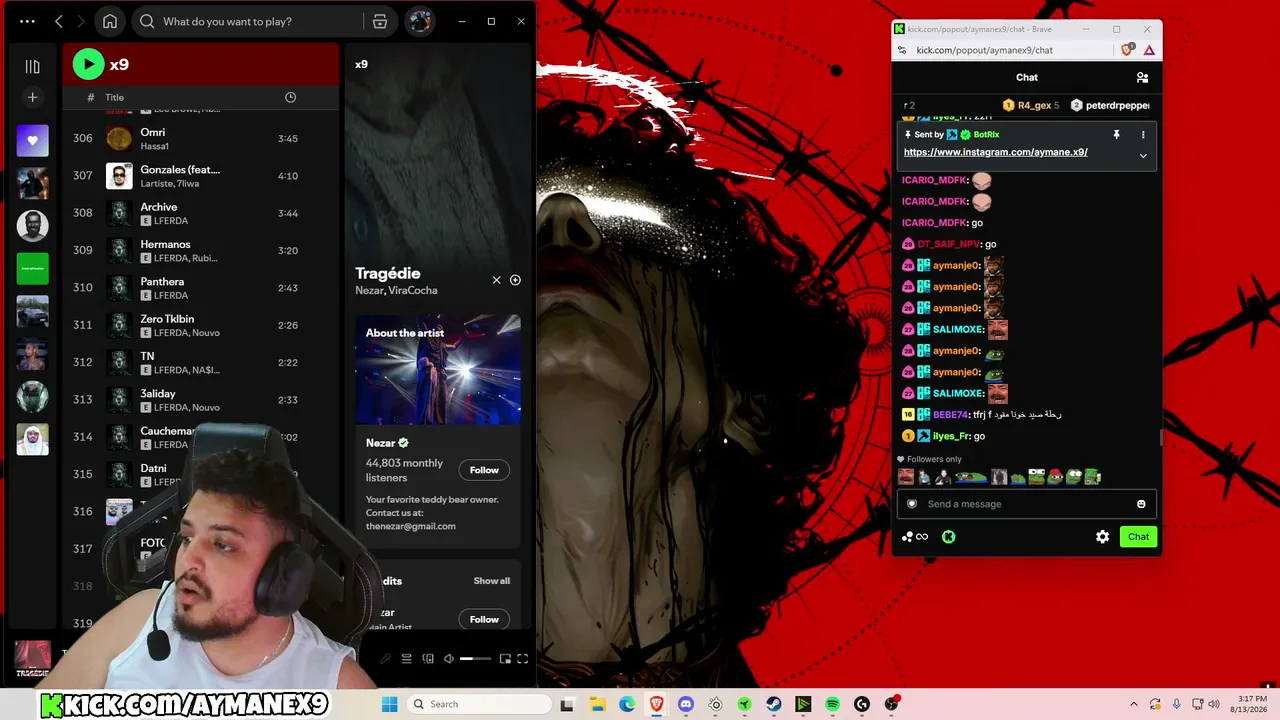Viewport: 1280px width, 720px height.
Task: Click the green Kick logo button in chat
Action: pos(948,537)
